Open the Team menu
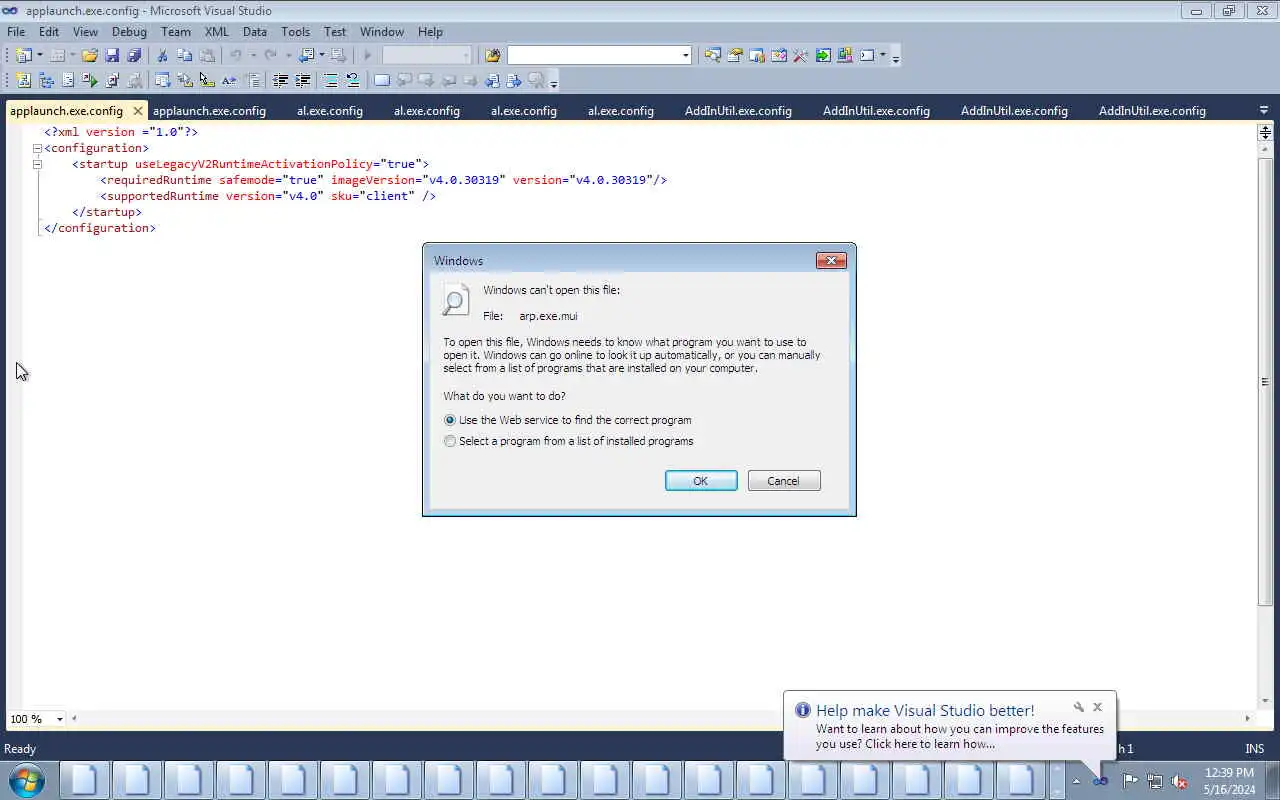 [175, 32]
